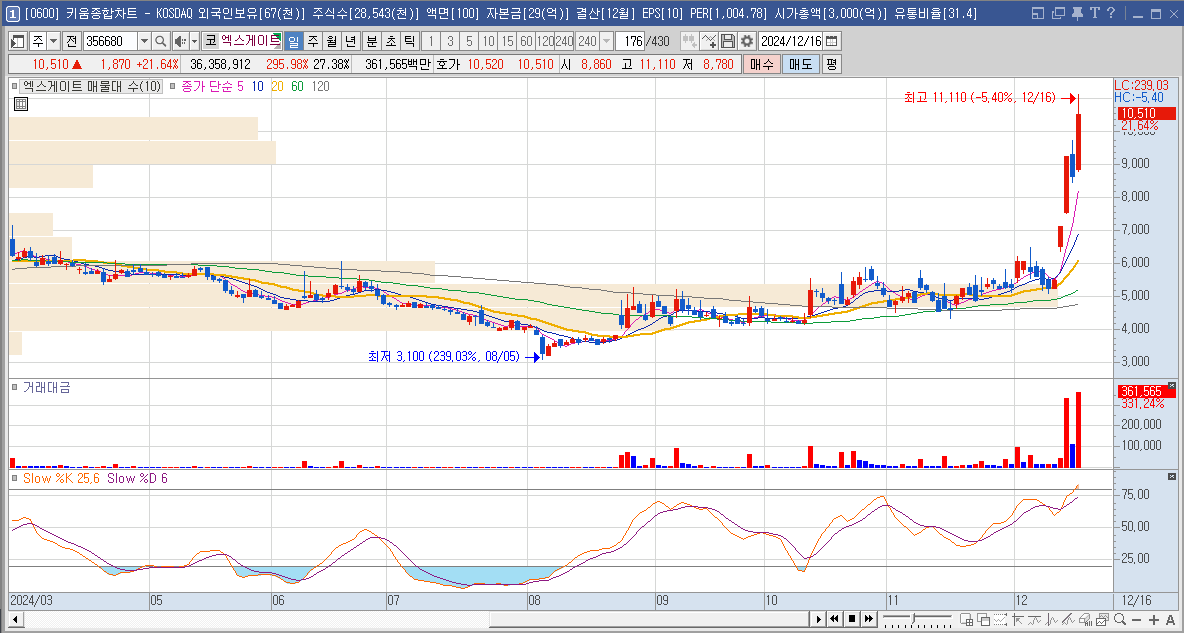The width and height of the screenshot is (1184, 633).
Task: Click the add candle chart icon
Action: click(689, 41)
